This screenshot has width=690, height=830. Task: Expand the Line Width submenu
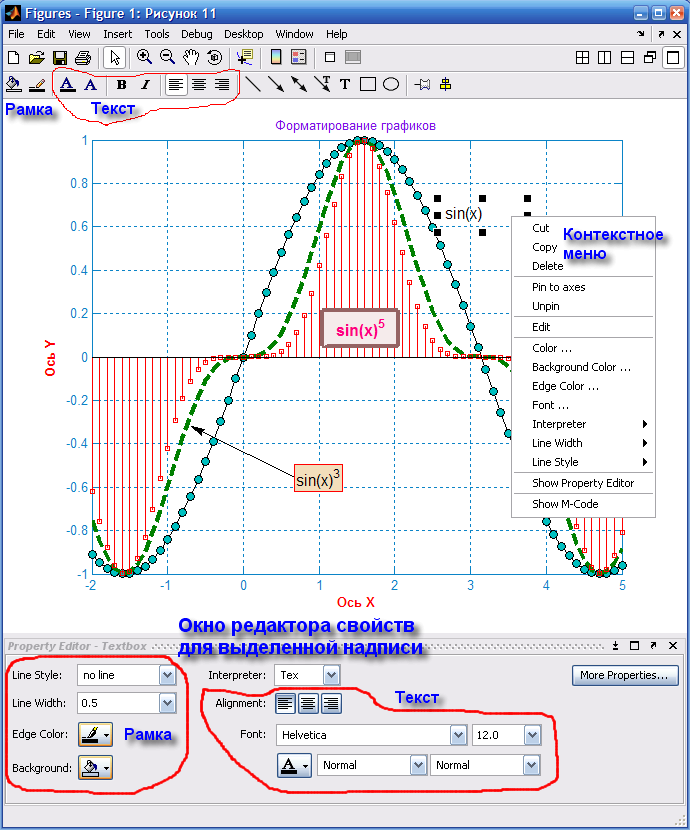point(584,443)
